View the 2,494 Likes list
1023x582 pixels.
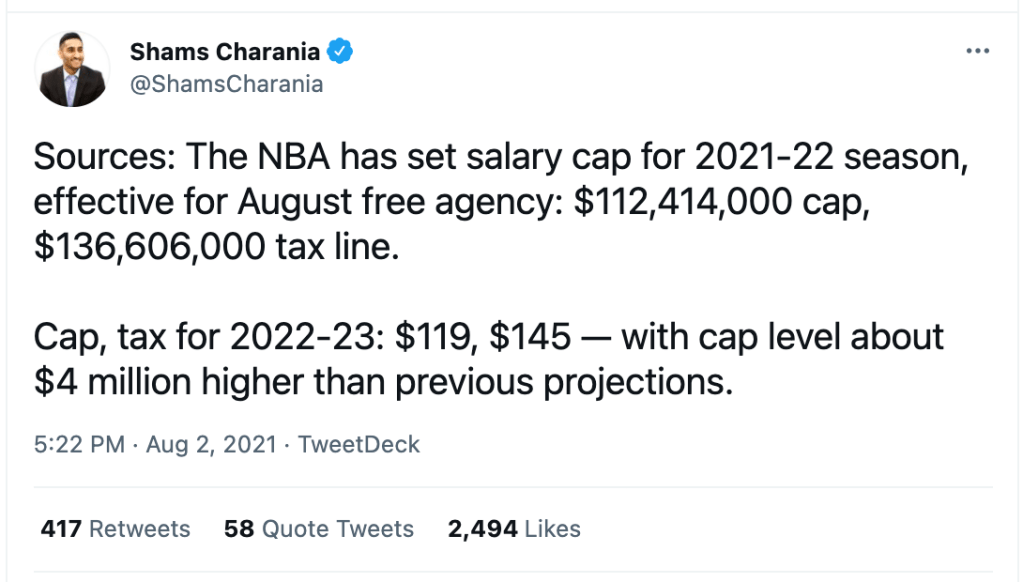point(514,529)
